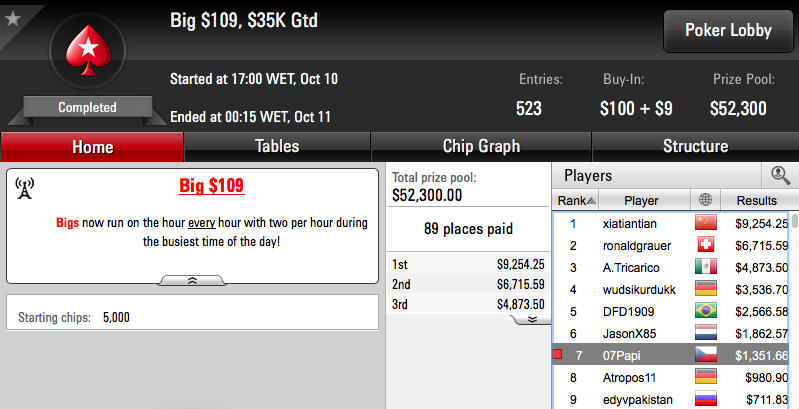
Task: Open the Structure tab
Action: [x=695, y=147]
